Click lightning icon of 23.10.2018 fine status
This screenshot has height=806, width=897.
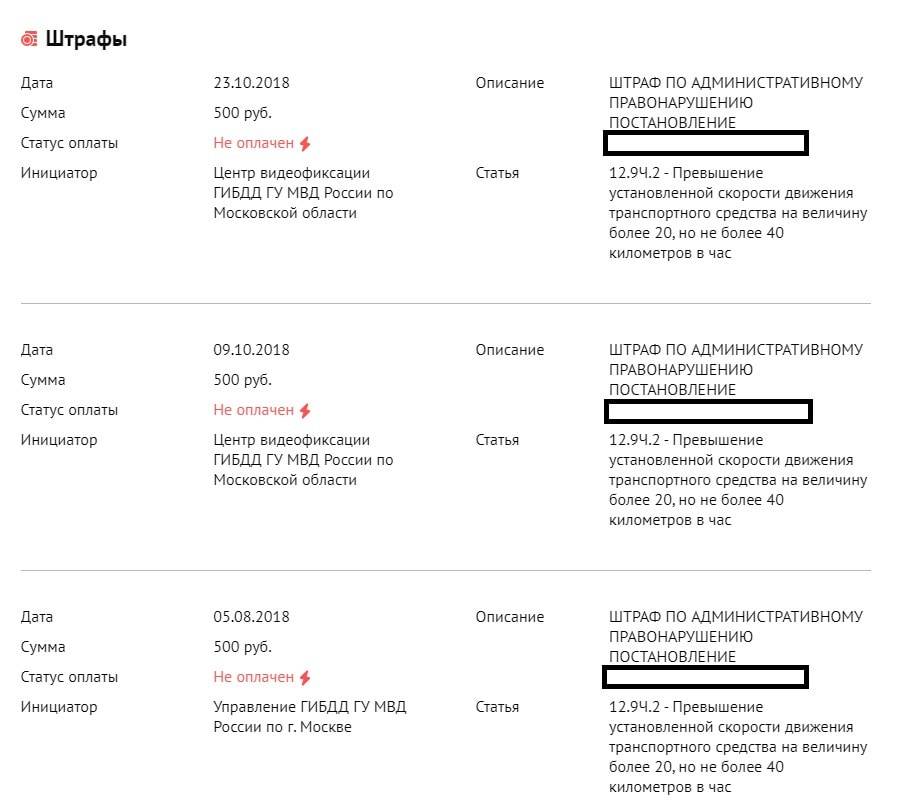click(x=305, y=144)
